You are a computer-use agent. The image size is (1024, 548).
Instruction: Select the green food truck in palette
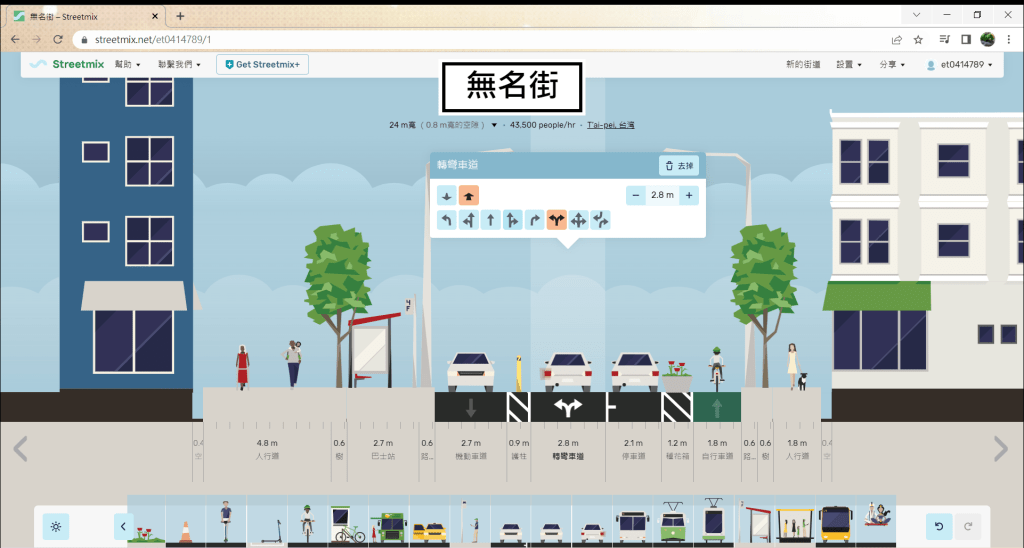[x=389, y=521]
